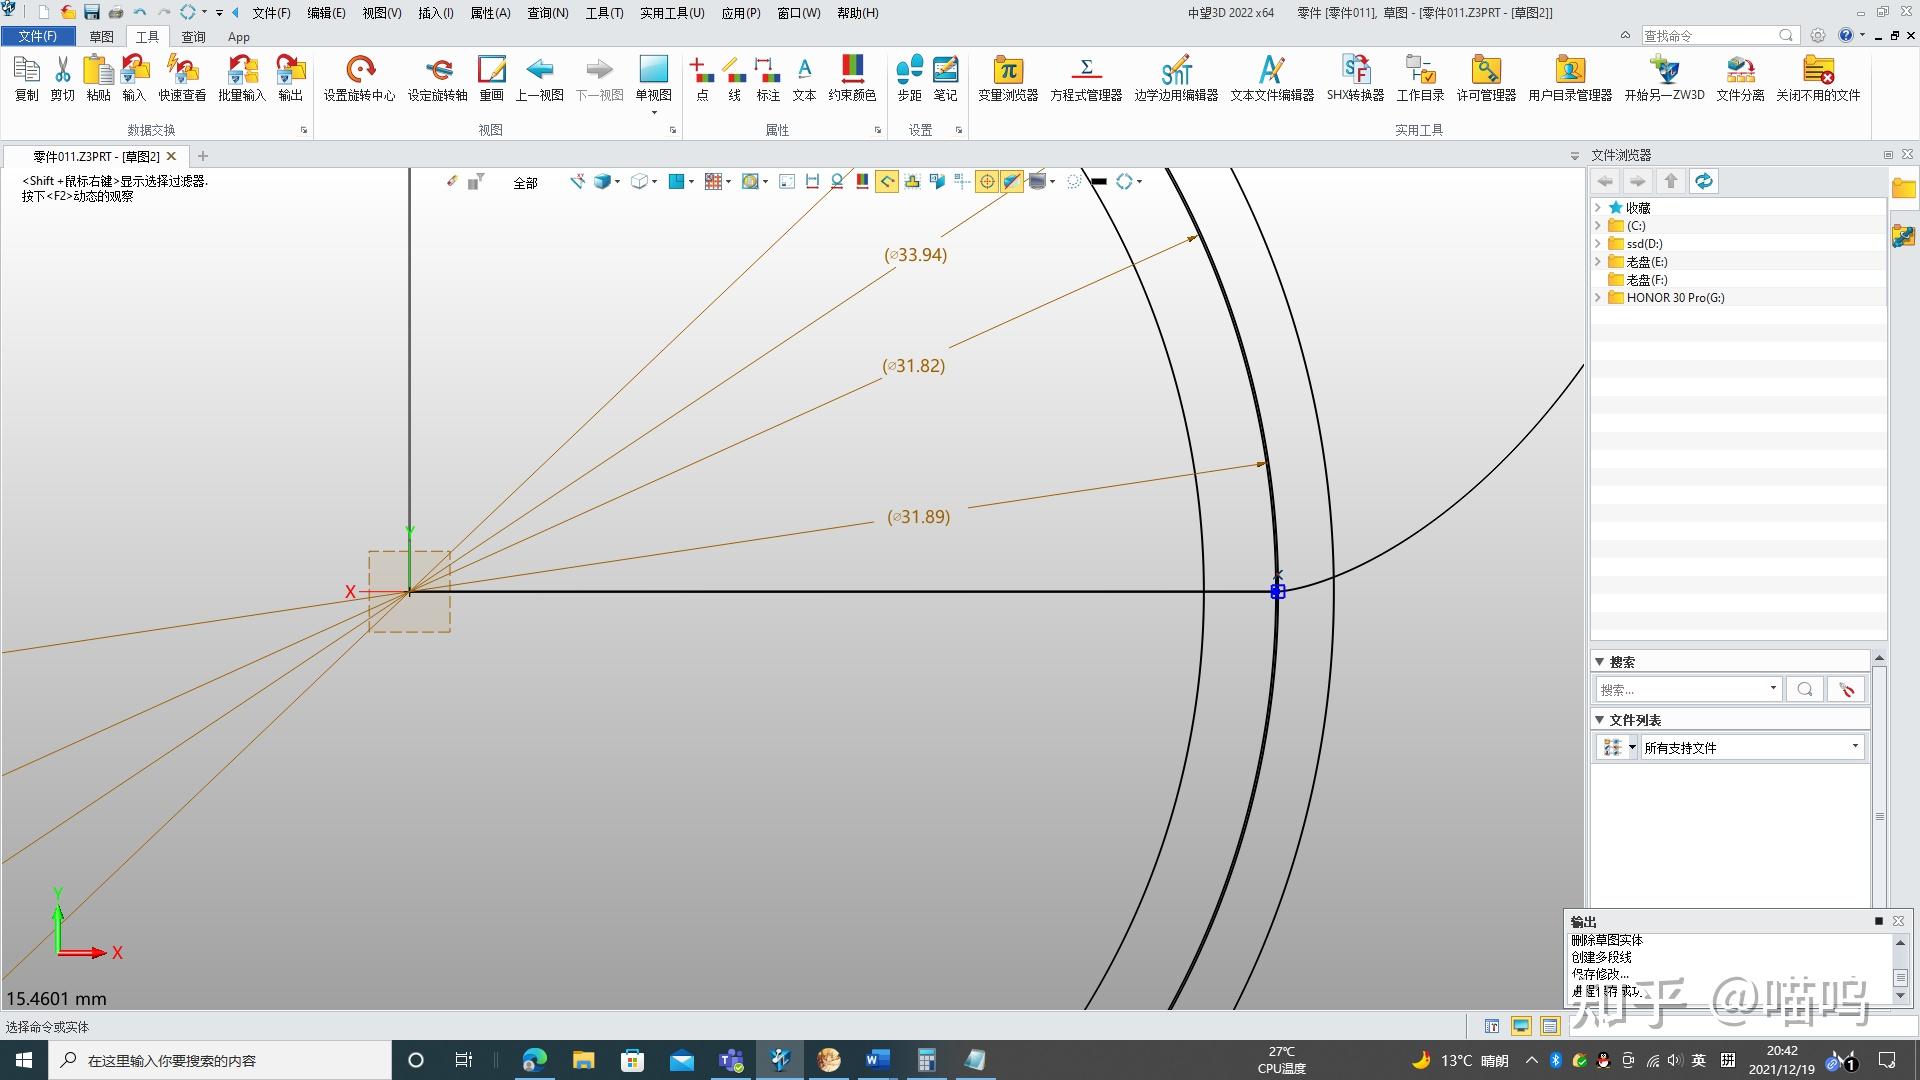Open the 所有支持文件 file type dropdown

tap(1855, 747)
